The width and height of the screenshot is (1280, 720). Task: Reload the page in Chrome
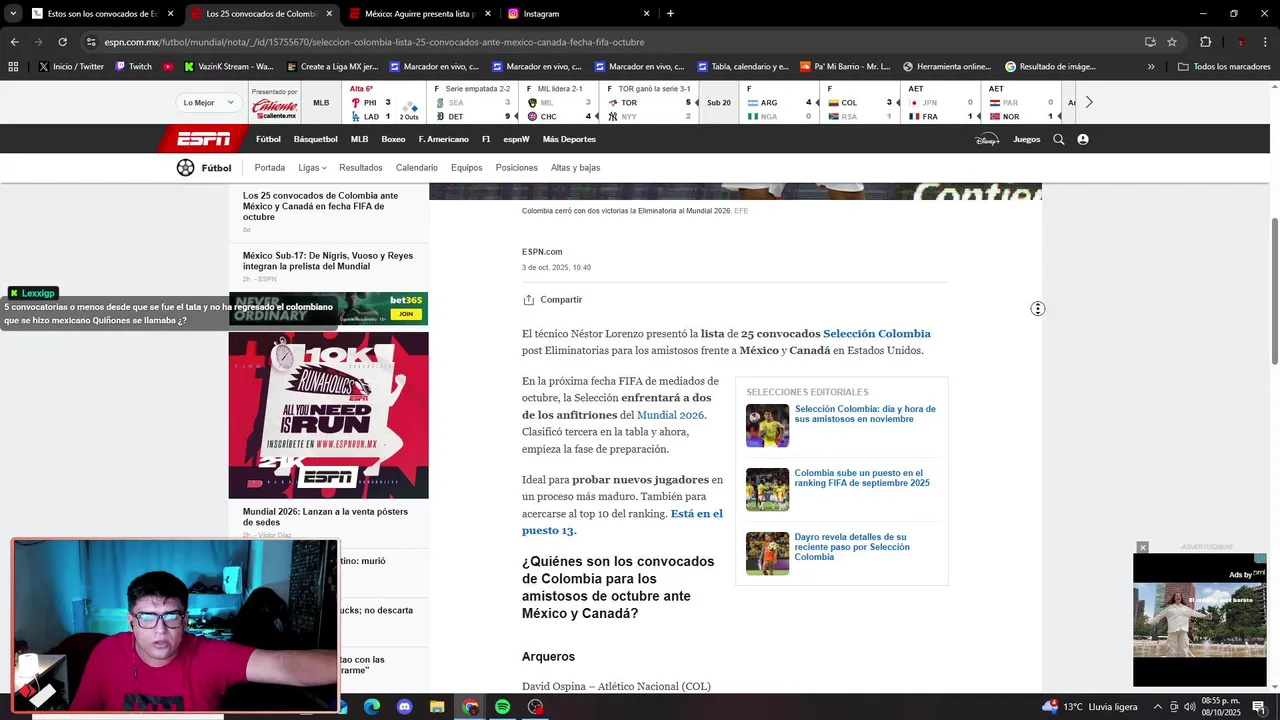(x=62, y=42)
